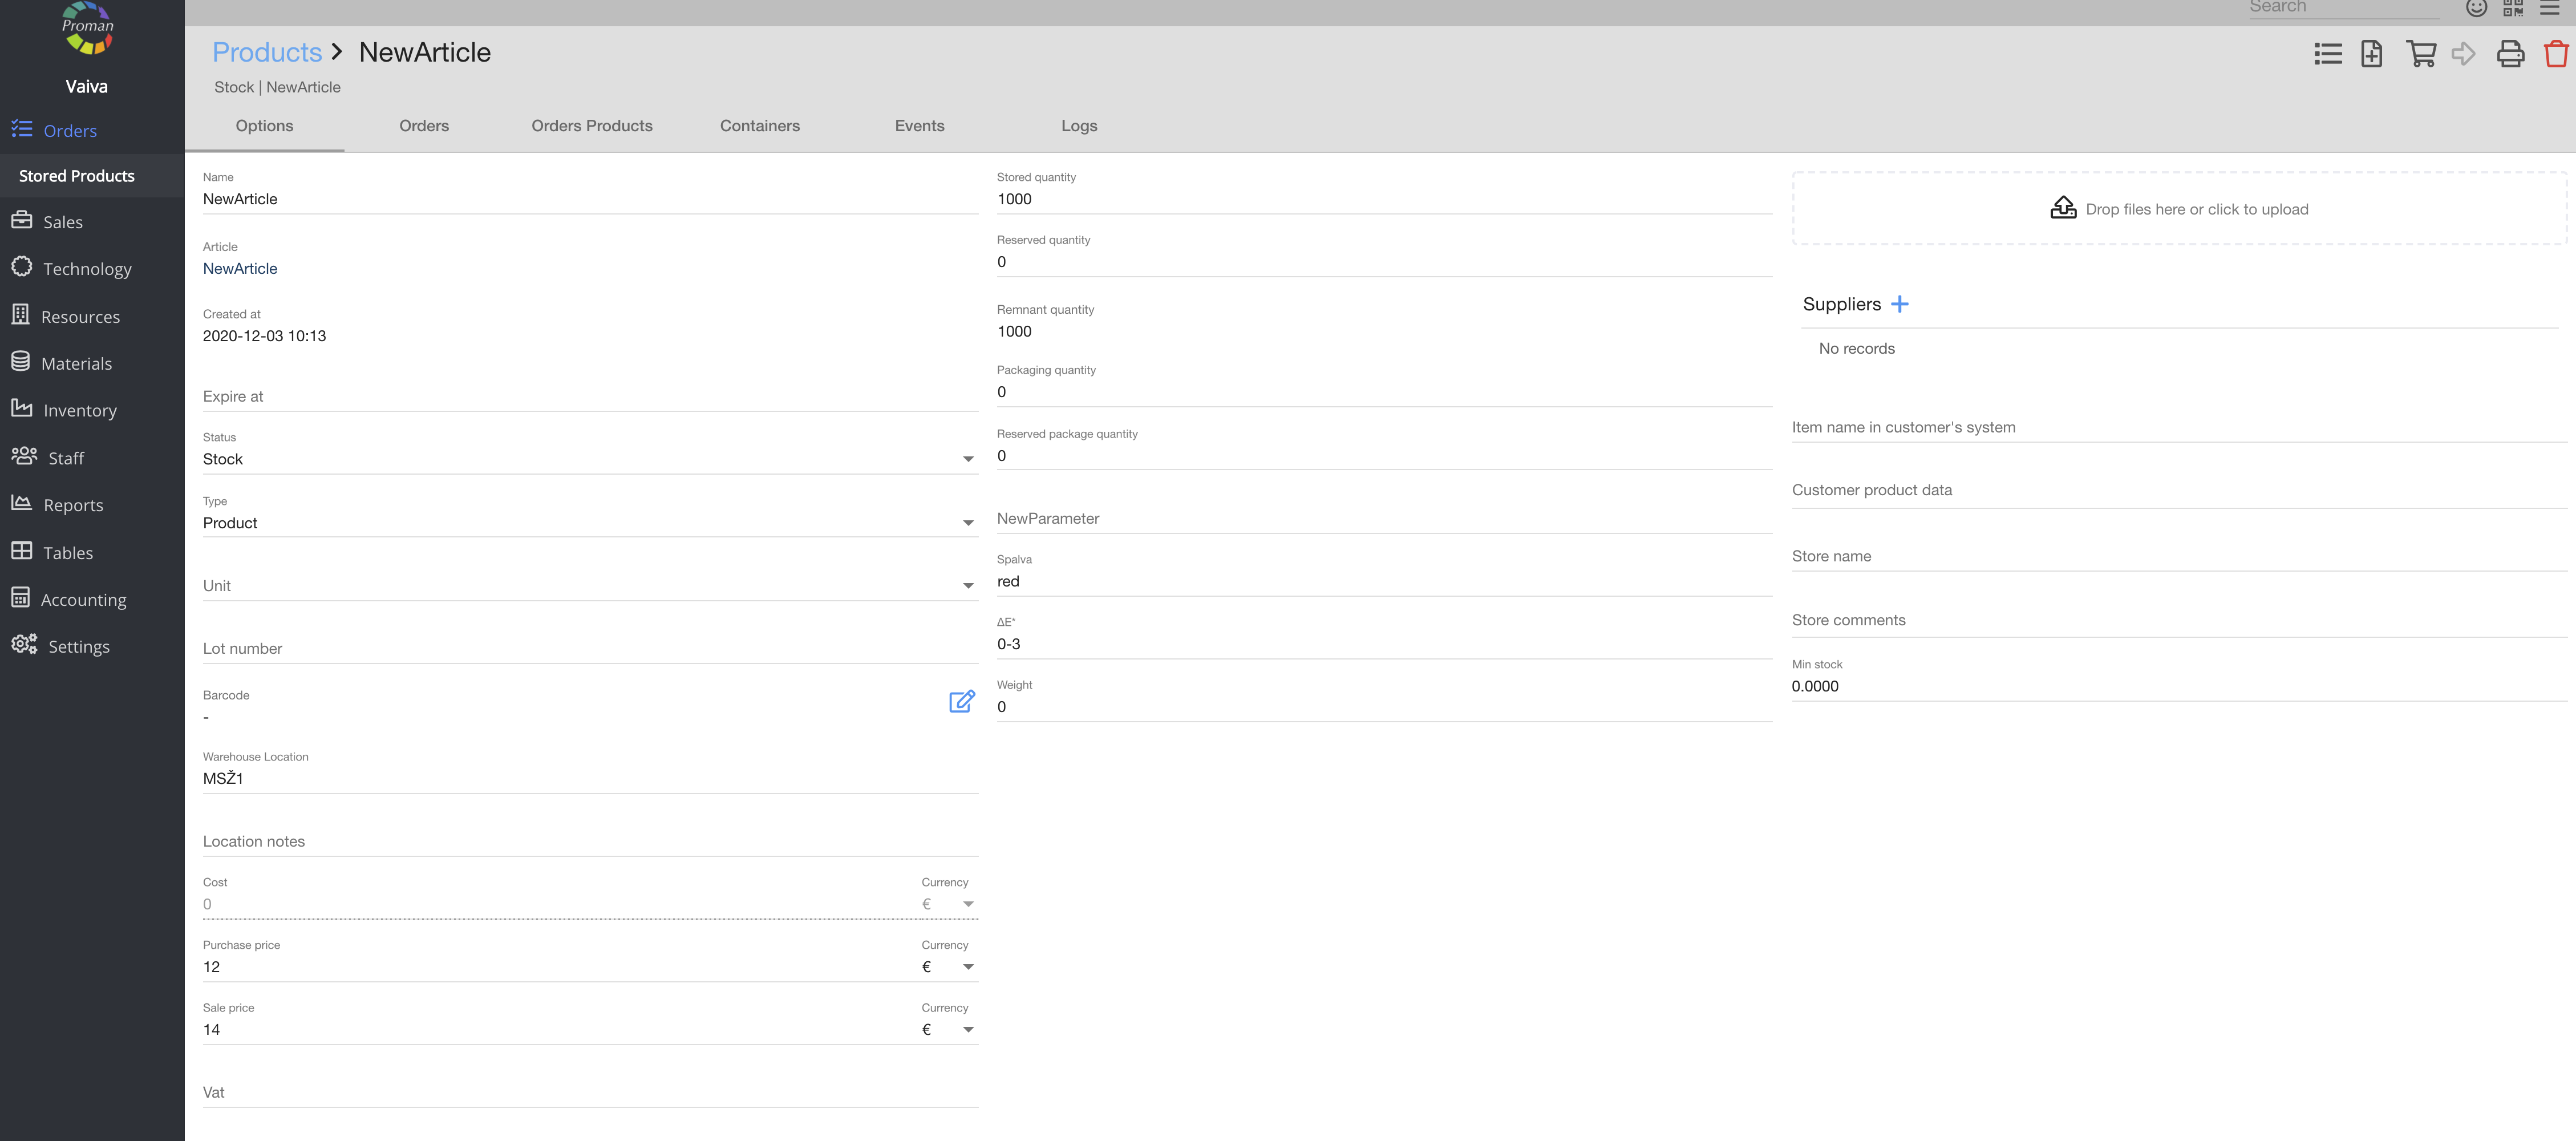Click the add document icon
The image size is (2576, 1141).
[x=2371, y=54]
